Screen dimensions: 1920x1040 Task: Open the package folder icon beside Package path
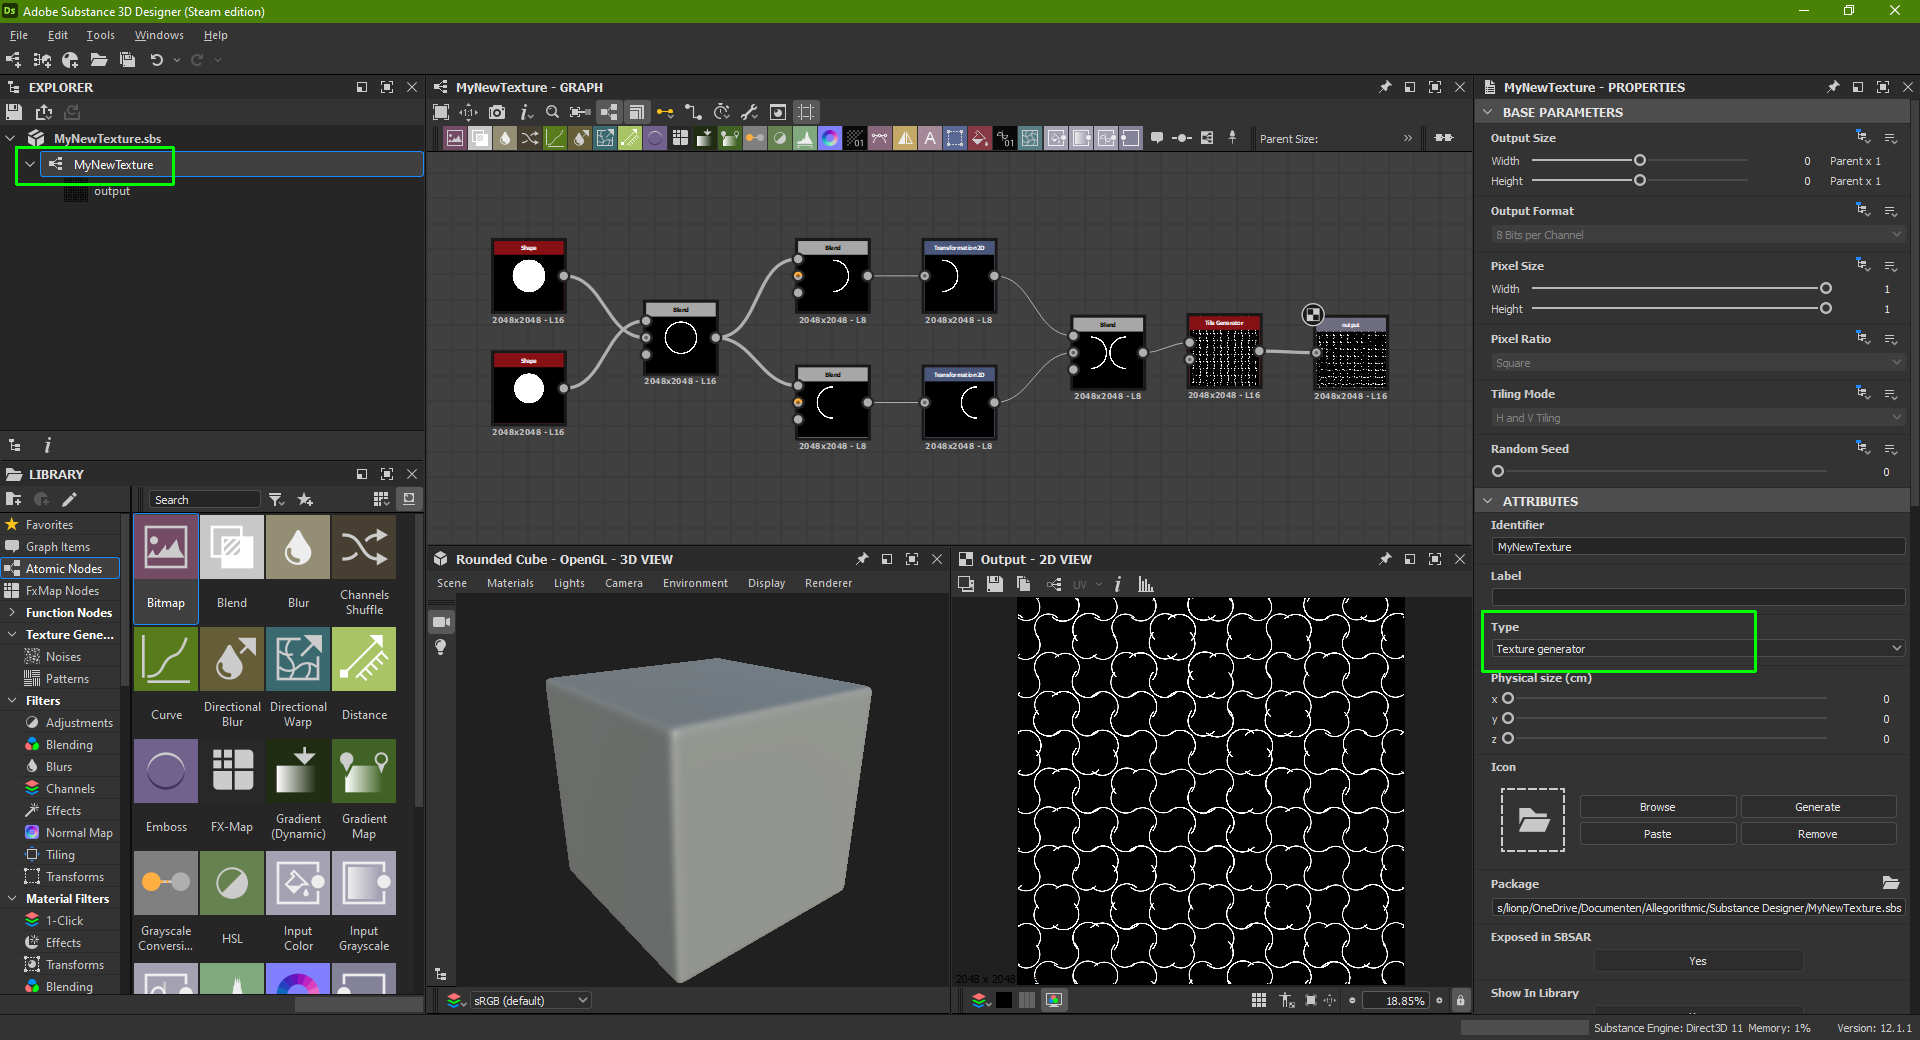(x=1890, y=883)
